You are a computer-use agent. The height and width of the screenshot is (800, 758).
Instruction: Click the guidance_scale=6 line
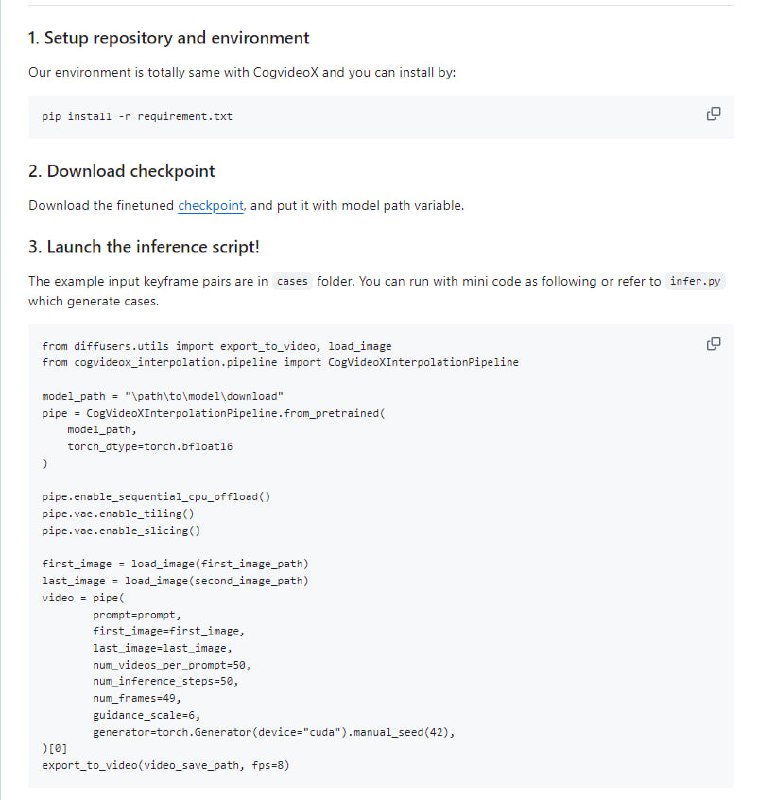pyautogui.click(x=147, y=715)
